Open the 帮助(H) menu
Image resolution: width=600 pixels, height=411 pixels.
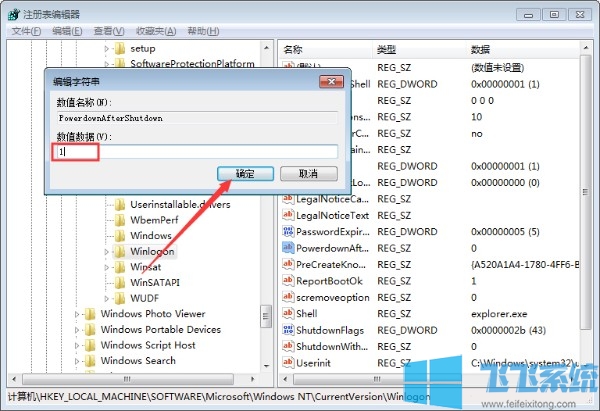click(x=203, y=31)
